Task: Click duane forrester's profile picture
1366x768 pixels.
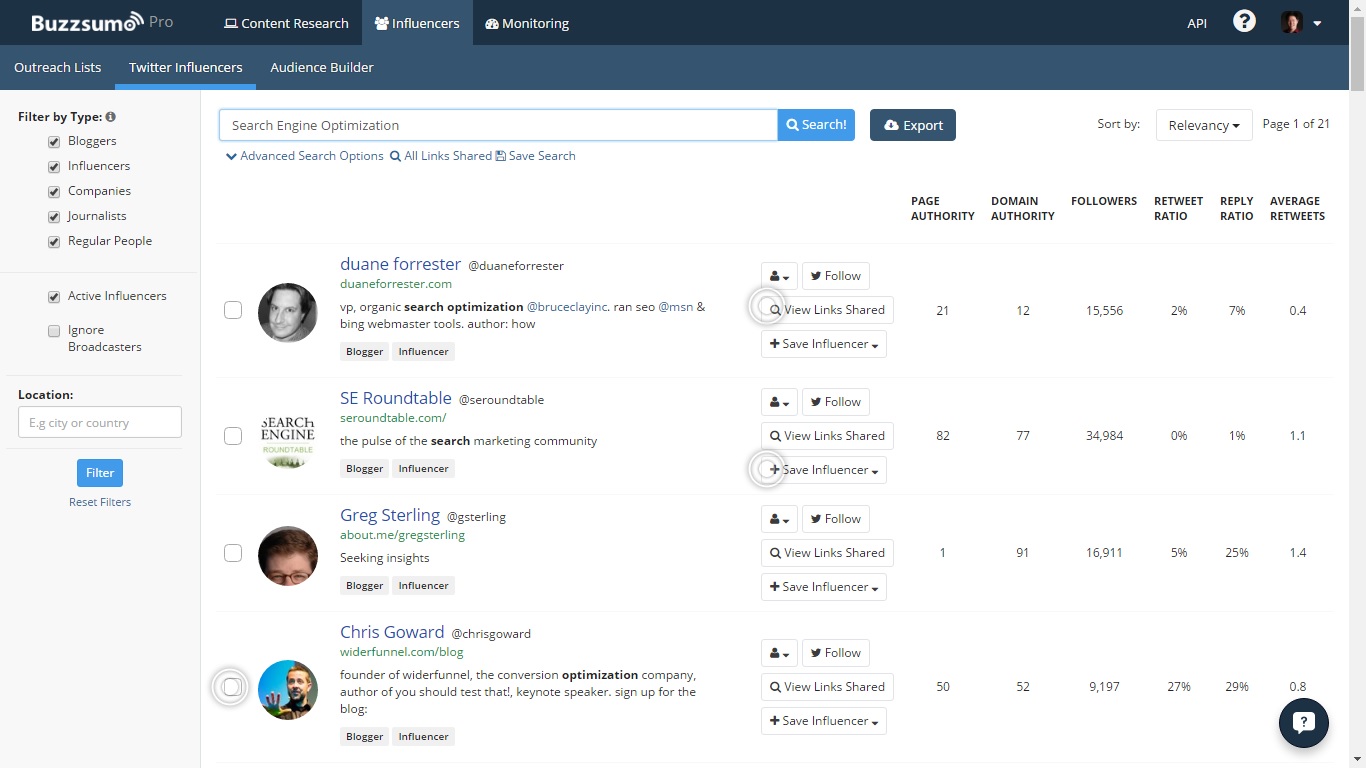Action: click(288, 312)
